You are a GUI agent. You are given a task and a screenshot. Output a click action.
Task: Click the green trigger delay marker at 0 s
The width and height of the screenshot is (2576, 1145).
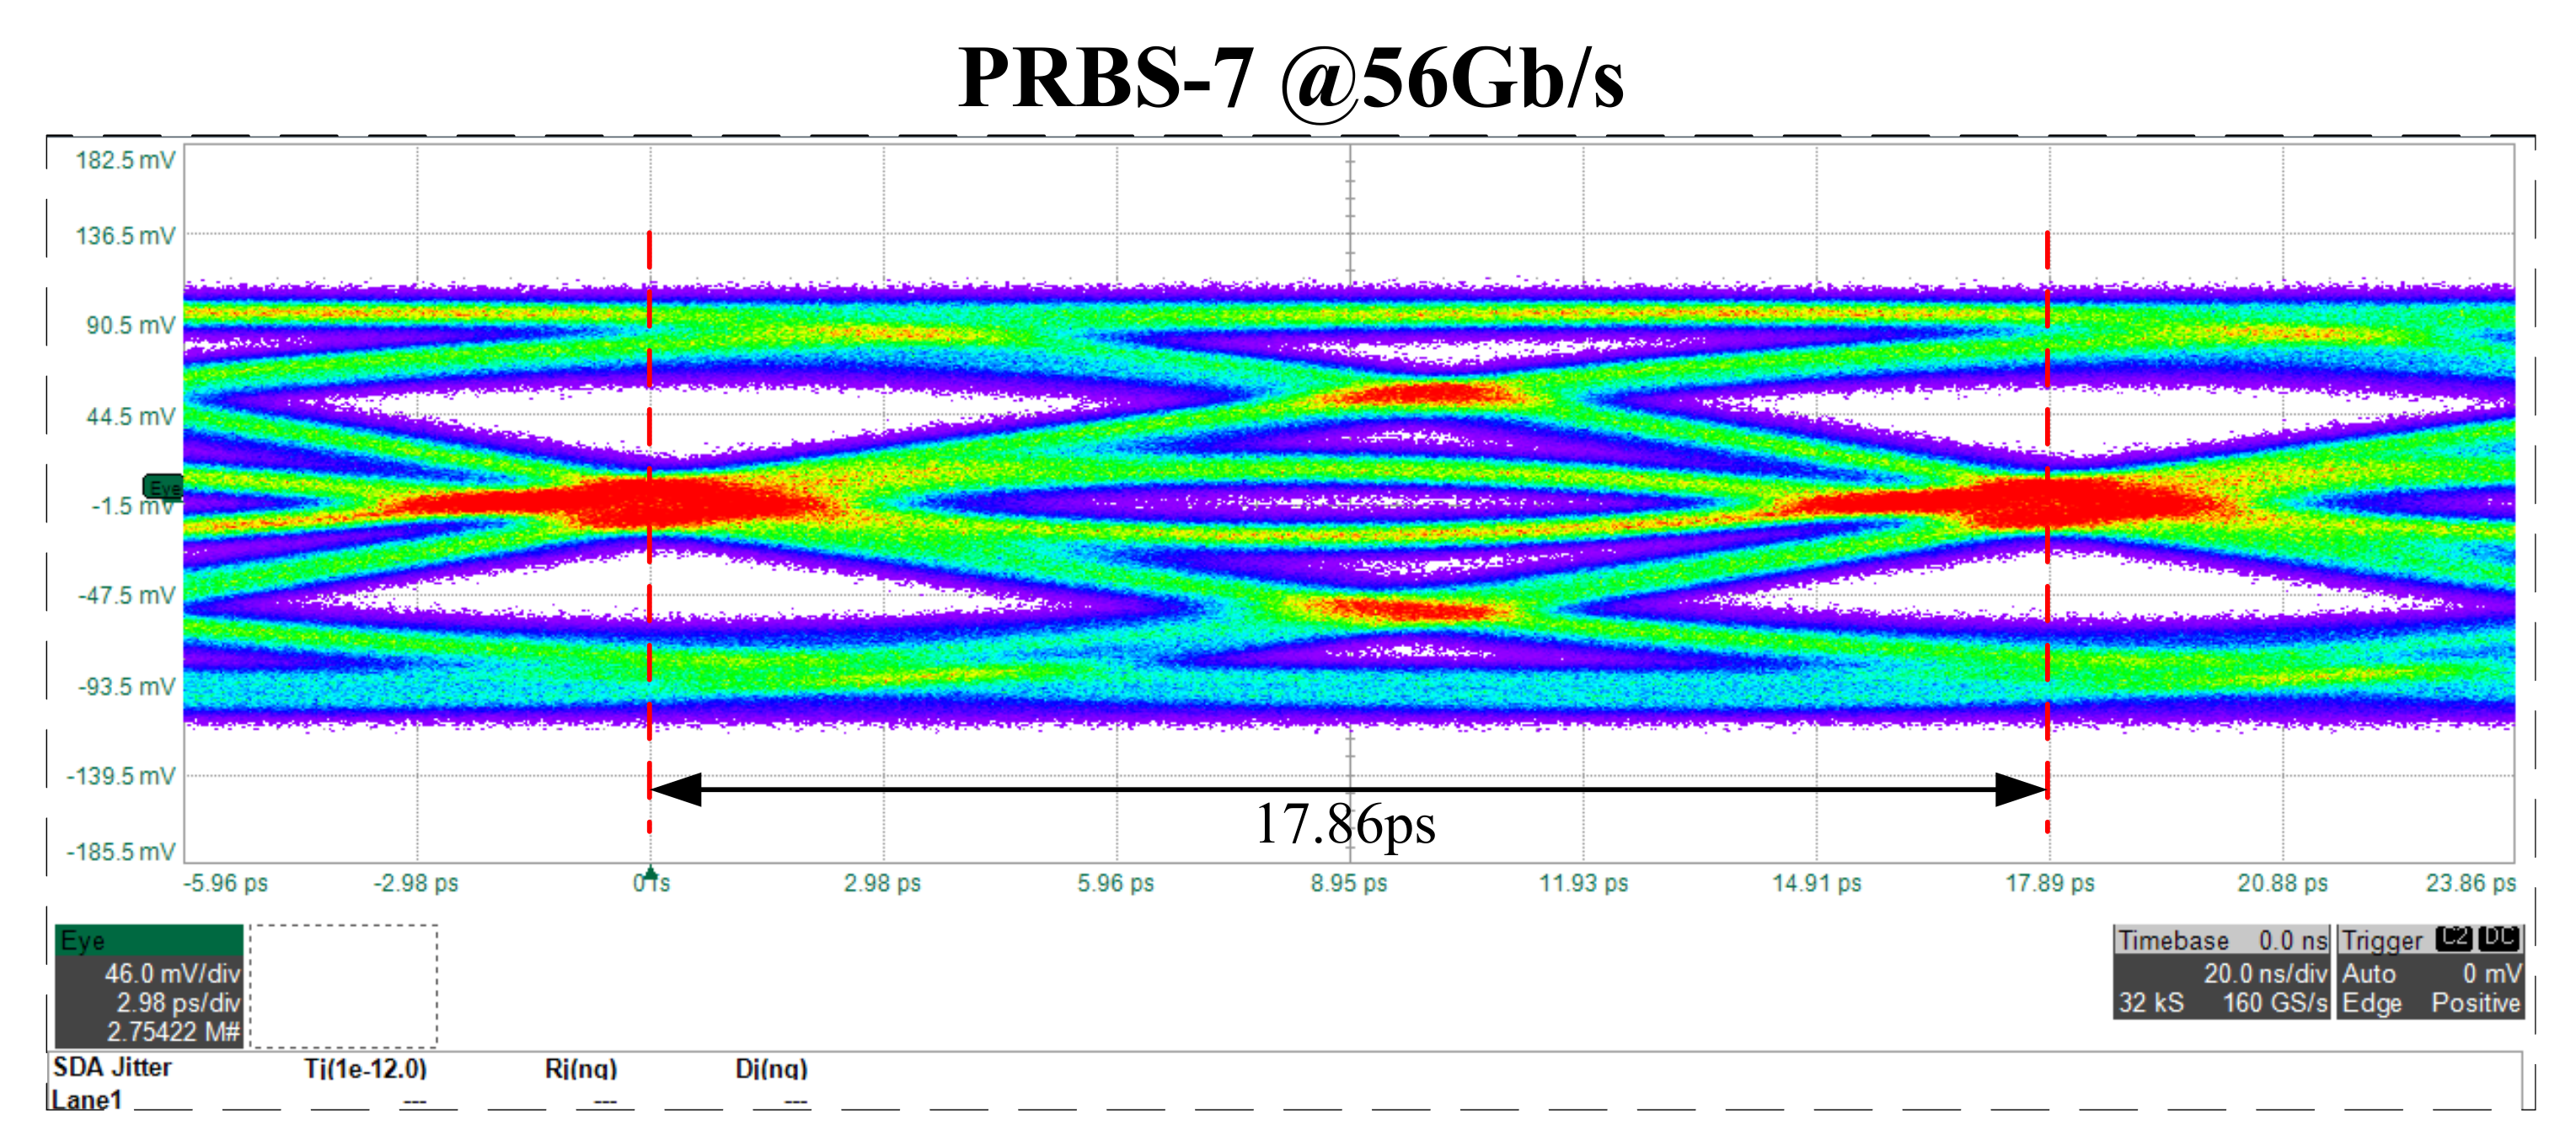[651, 872]
